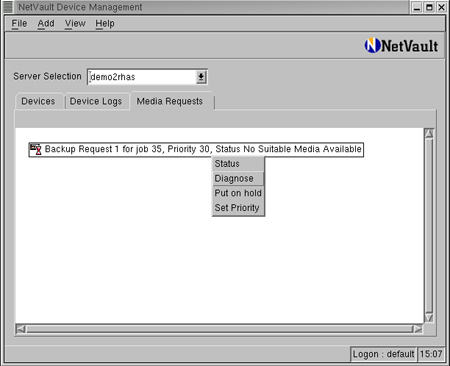Open the window menu icon in title bar
This screenshot has width=450, height=366.
tap(8, 7)
